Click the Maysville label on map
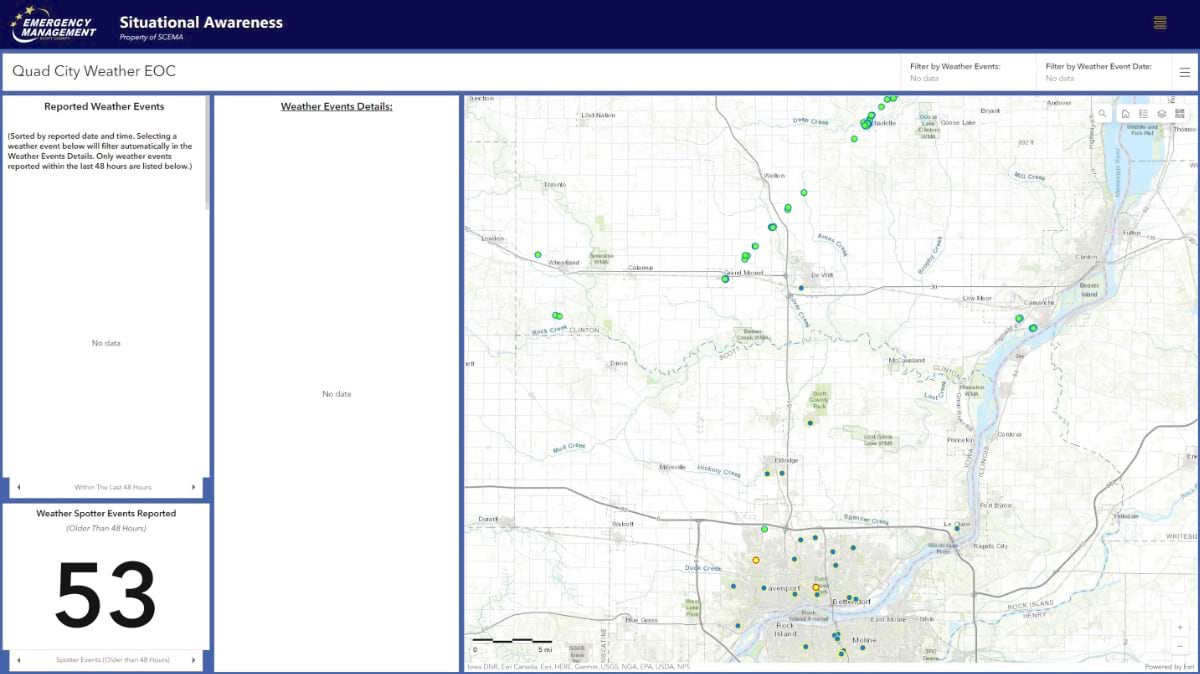 tap(673, 467)
